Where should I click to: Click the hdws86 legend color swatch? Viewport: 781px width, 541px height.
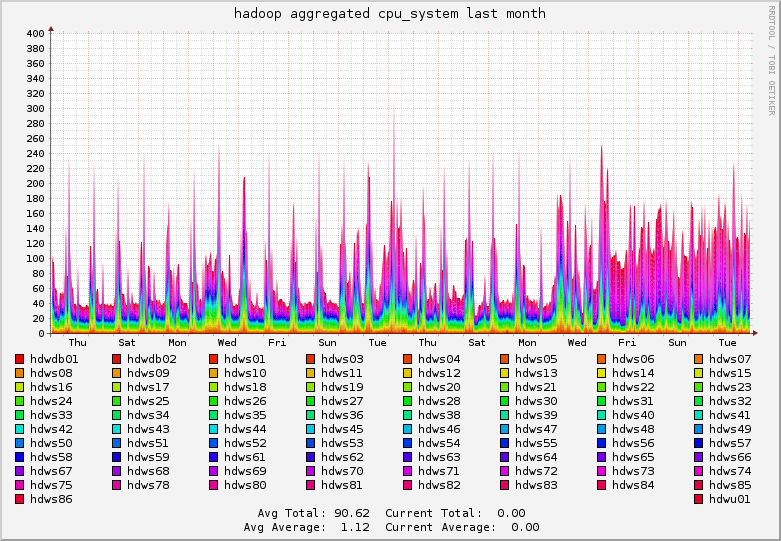pos(19,499)
